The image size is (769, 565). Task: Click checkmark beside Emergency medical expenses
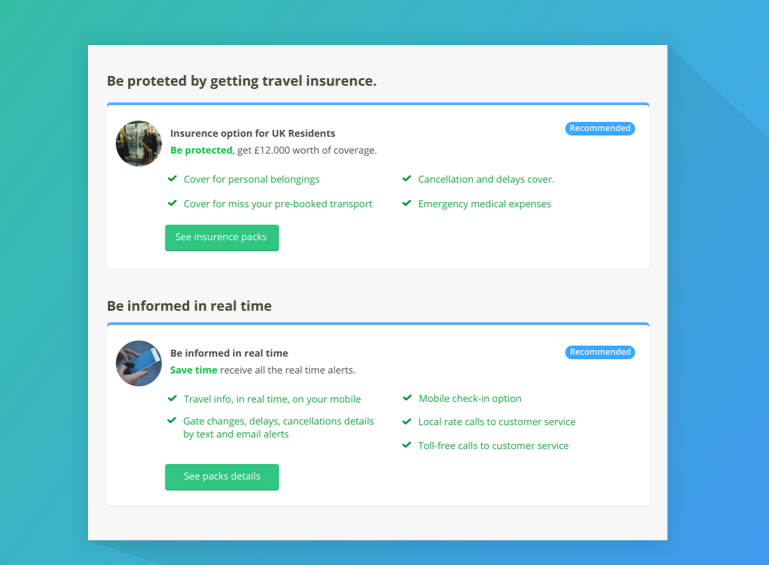407,203
